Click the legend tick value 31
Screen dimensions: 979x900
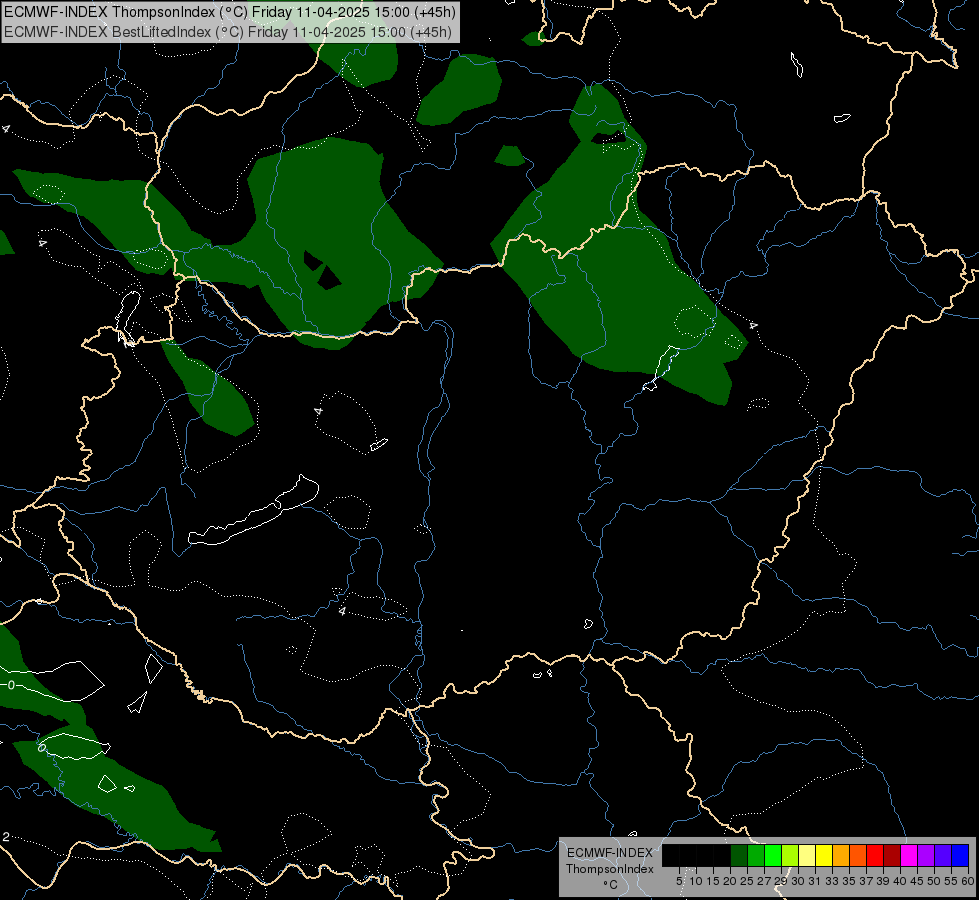click(815, 881)
